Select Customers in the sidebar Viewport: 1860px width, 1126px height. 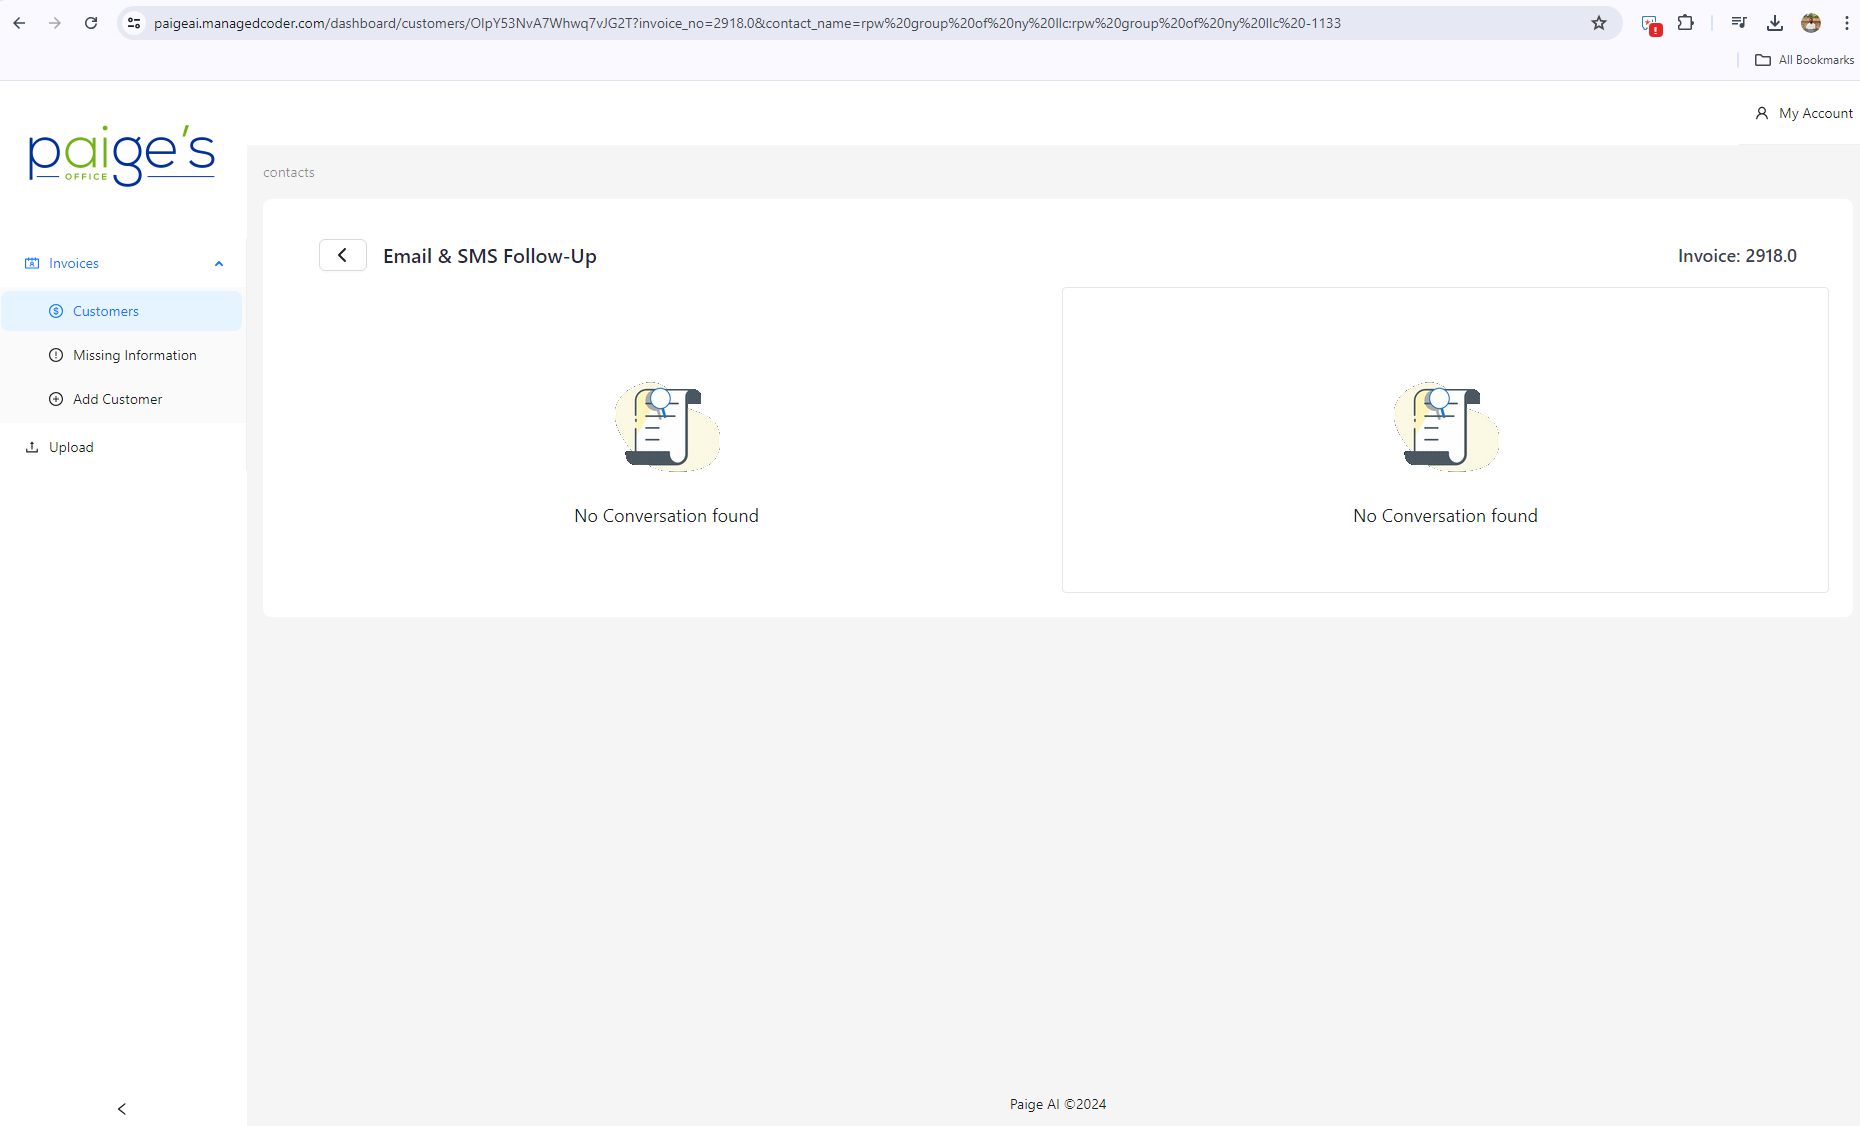122,311
